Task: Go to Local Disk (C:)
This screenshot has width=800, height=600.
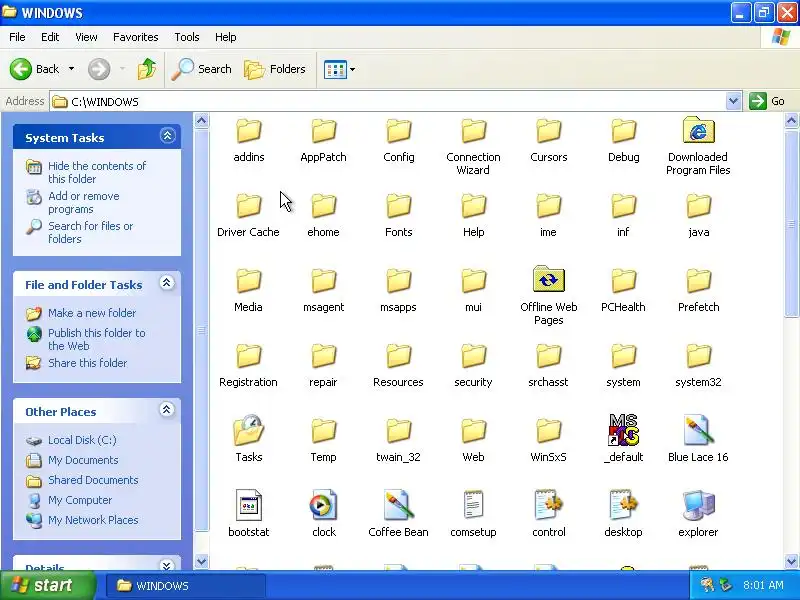Action: (82, 440)
